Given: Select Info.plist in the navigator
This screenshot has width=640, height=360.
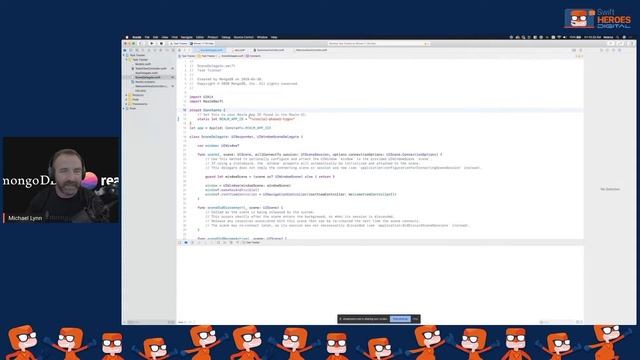Looking at the screenshot, I should pos(140,91).
